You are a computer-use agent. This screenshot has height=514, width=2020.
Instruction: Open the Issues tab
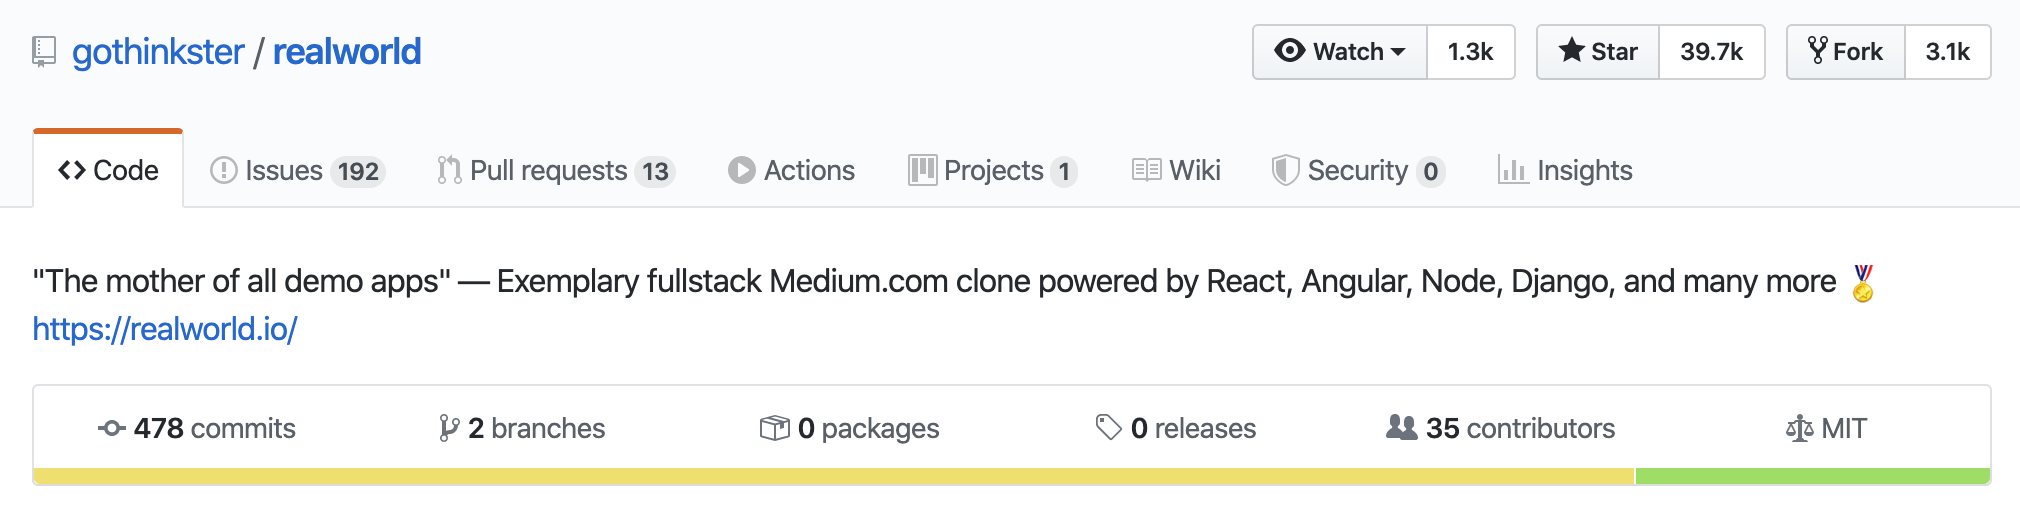pyautogui.click(x=297, y=171)
